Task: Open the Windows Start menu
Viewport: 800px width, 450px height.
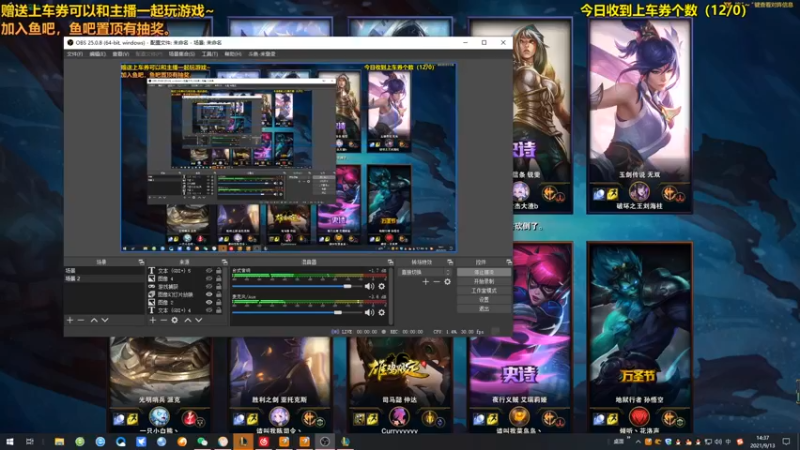Action: (x=9, y=441)
